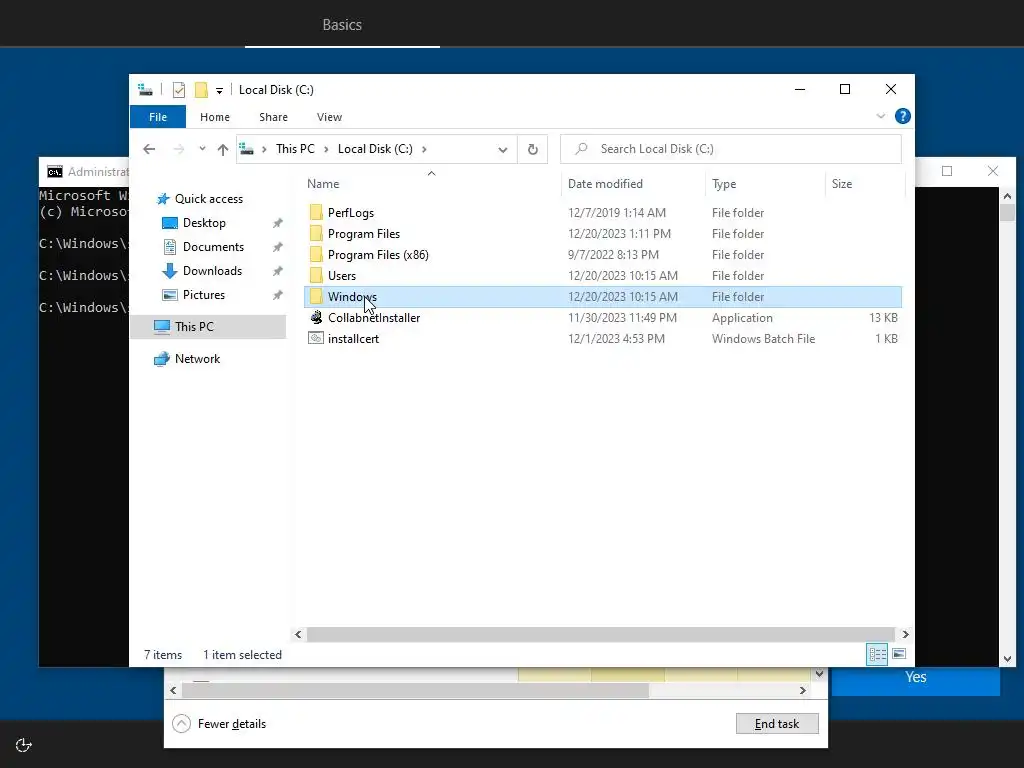Select the Users folder icon
1024x768 pixels.
coord(316,275)
